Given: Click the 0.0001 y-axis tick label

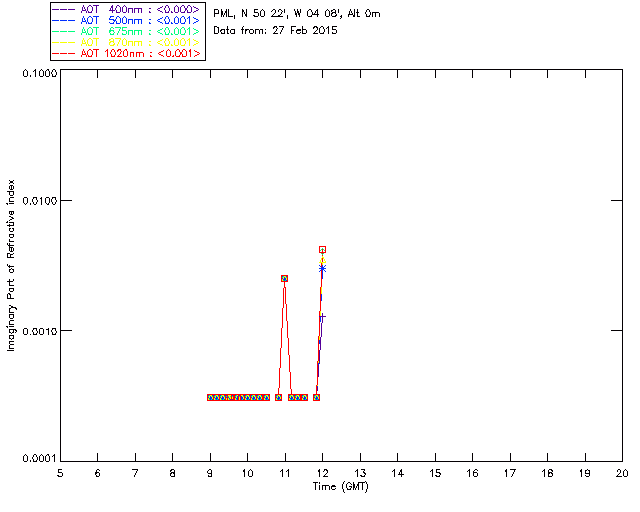Looking at the screenshot, I should (40, 459).
